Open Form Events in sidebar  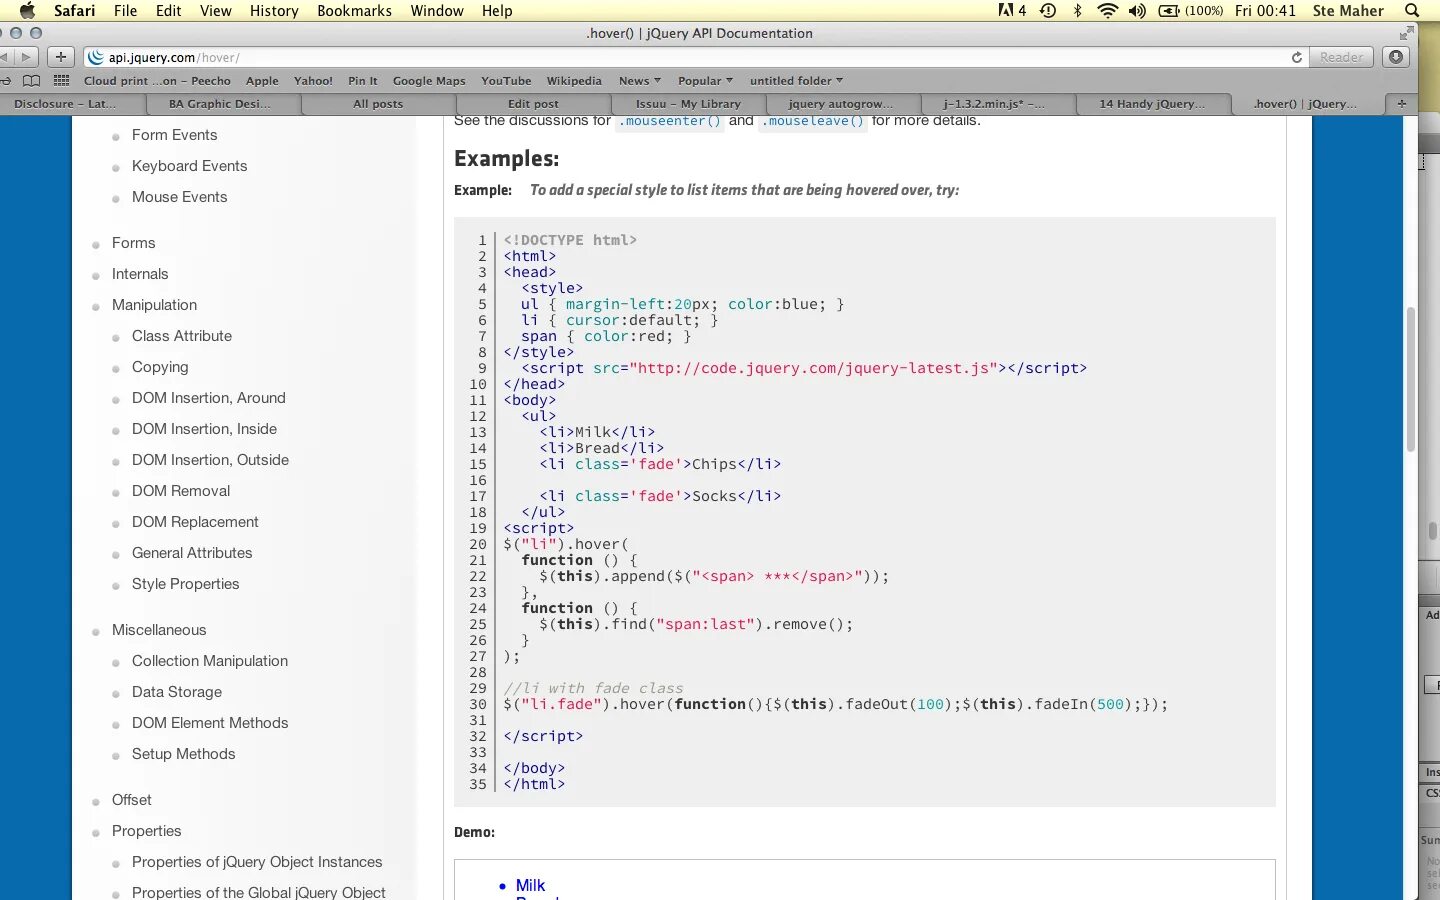[174, 135]
